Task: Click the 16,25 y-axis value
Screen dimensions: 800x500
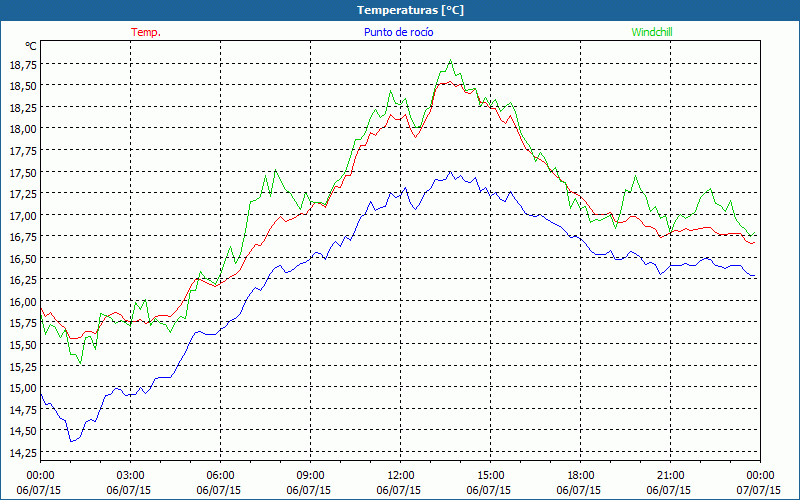Action: pyautogui.click(x=23, y=280)
